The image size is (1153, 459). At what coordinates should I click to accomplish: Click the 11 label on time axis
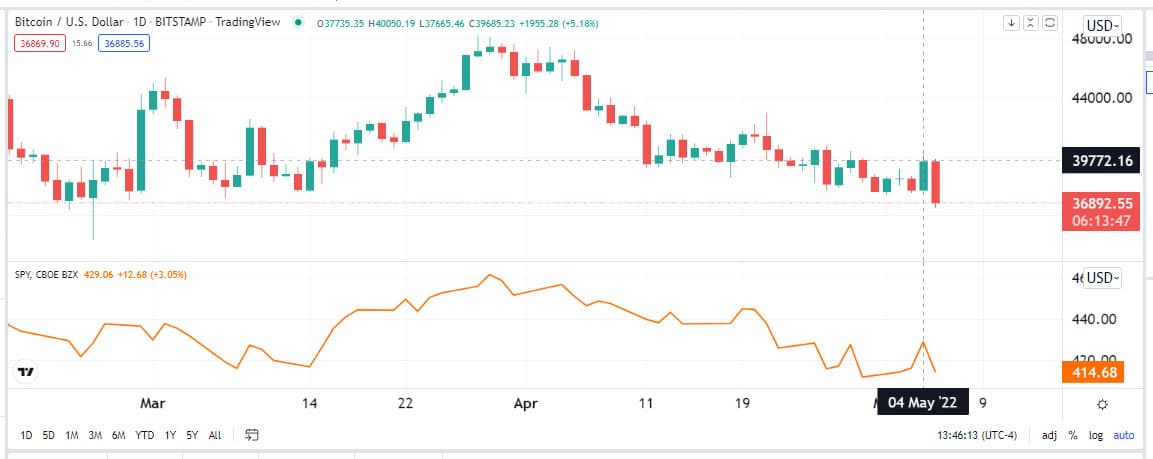[x=646, y=403]
